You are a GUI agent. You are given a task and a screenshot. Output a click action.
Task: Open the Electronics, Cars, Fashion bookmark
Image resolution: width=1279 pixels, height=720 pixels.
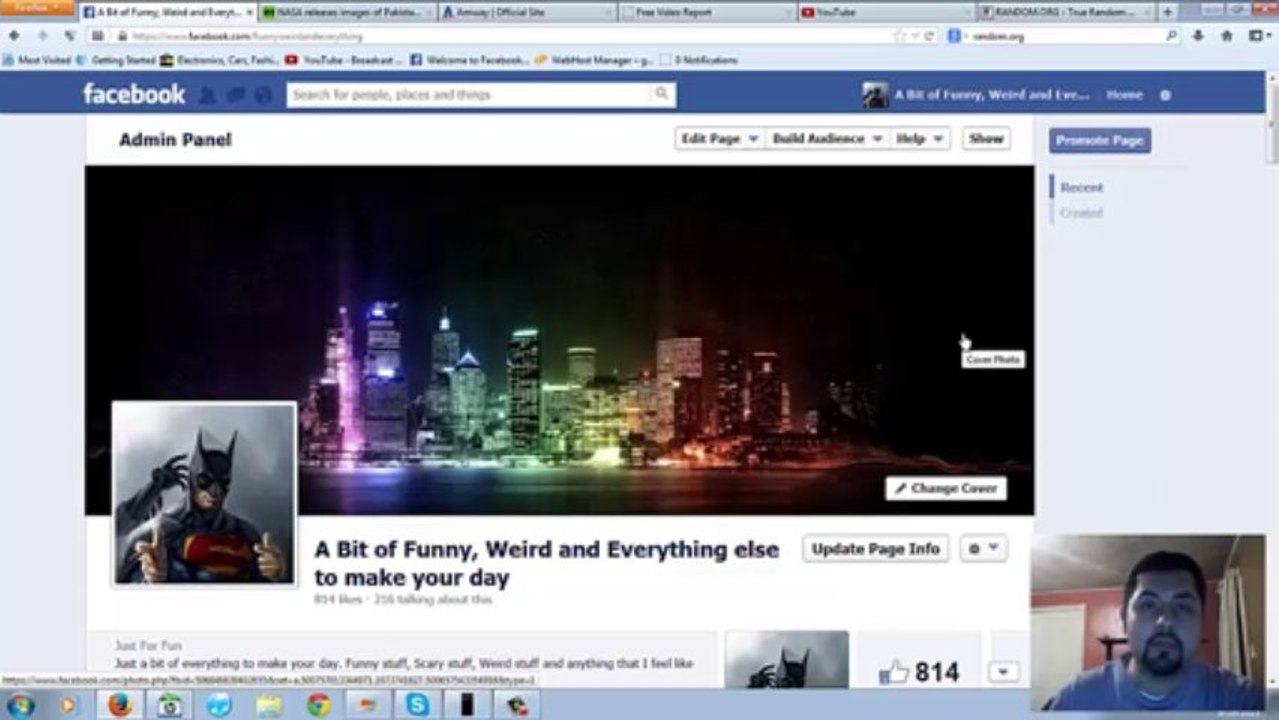[x=220, y=60]
